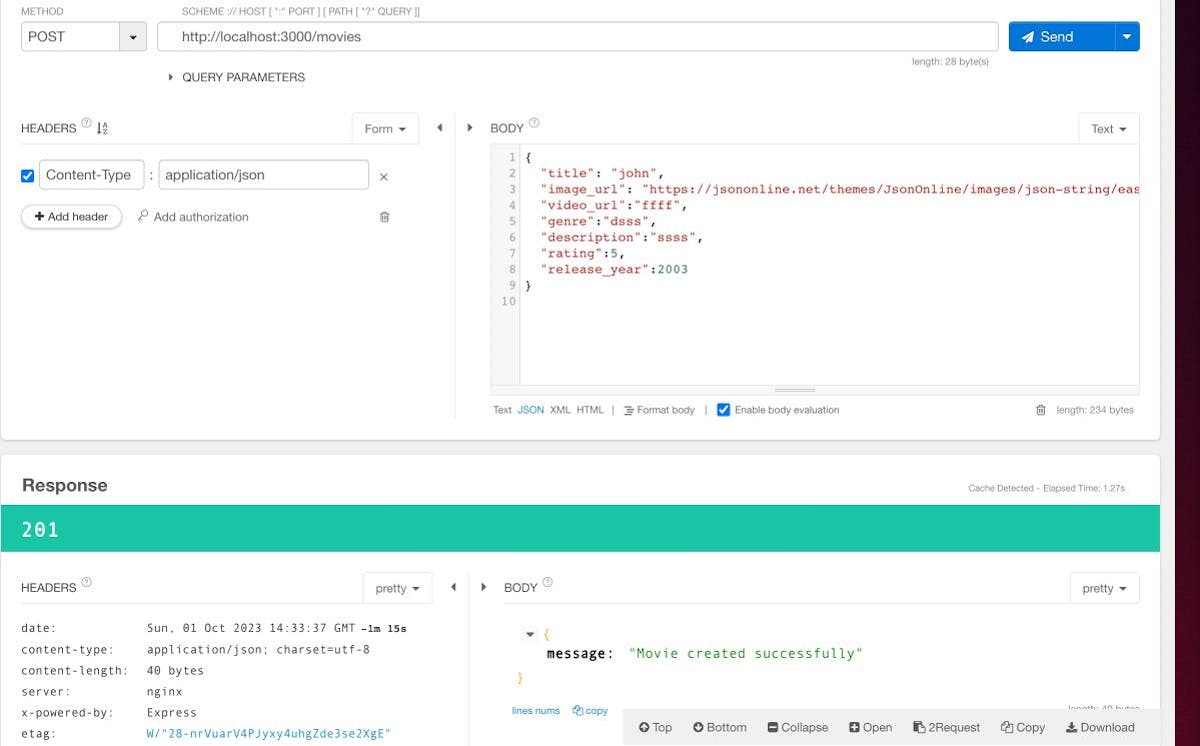Image resolution: width=1200 pixels, height=746 pixels.
Task: Click the trash icon below request body
Action: pos(1040,410)
